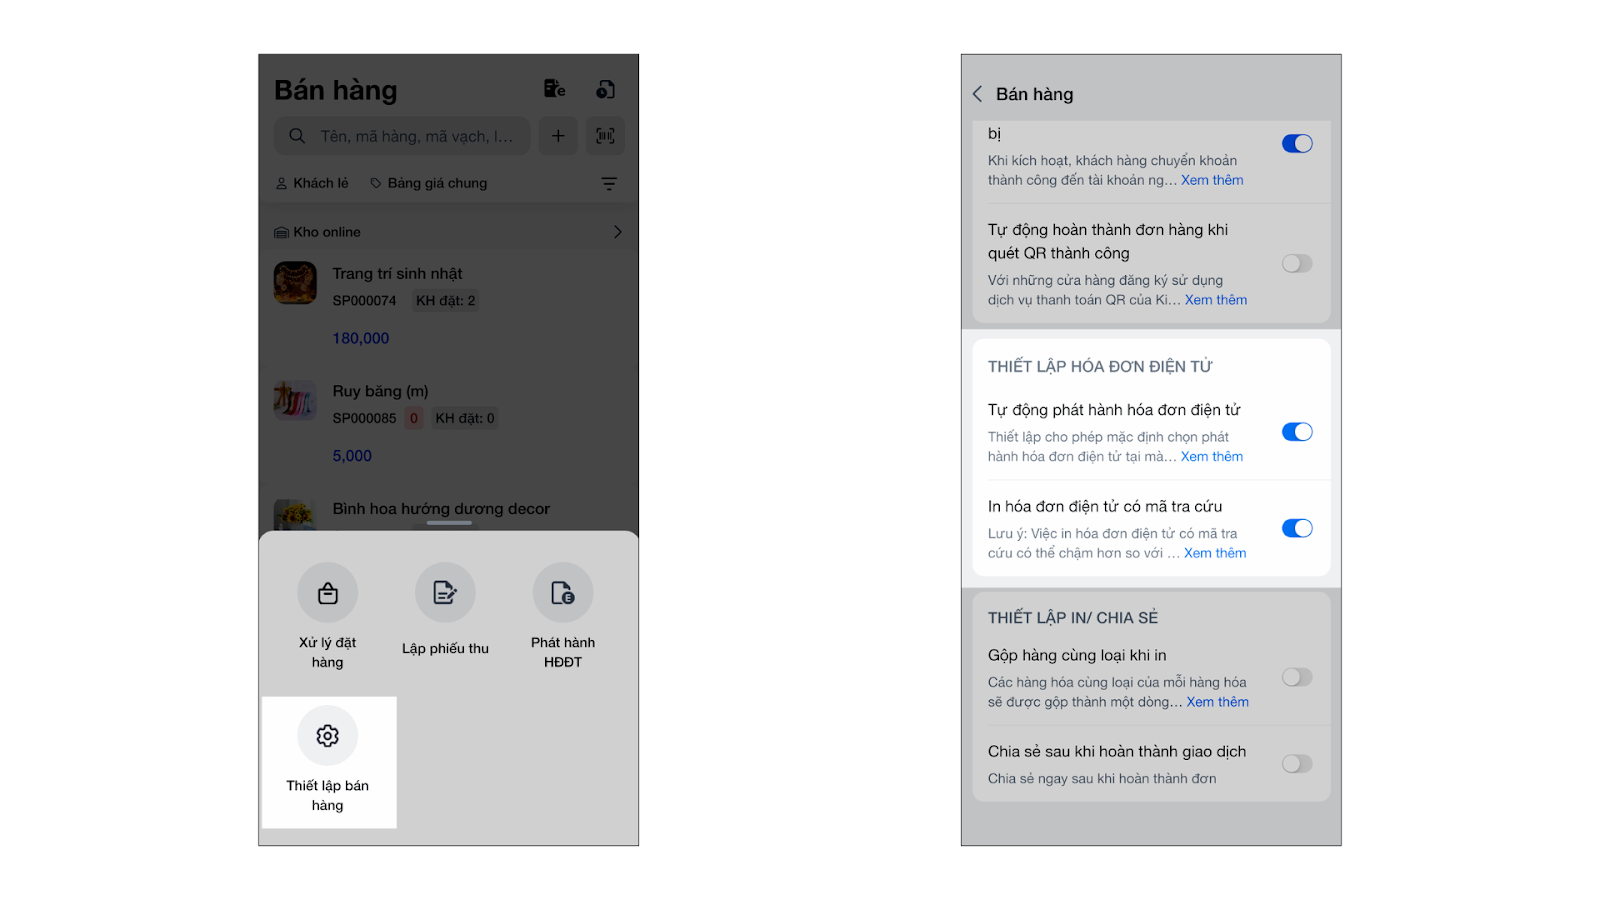Click the red 0 stock badge for Ruy băng
Viewport: 1600px width, 900px height.
414,418
